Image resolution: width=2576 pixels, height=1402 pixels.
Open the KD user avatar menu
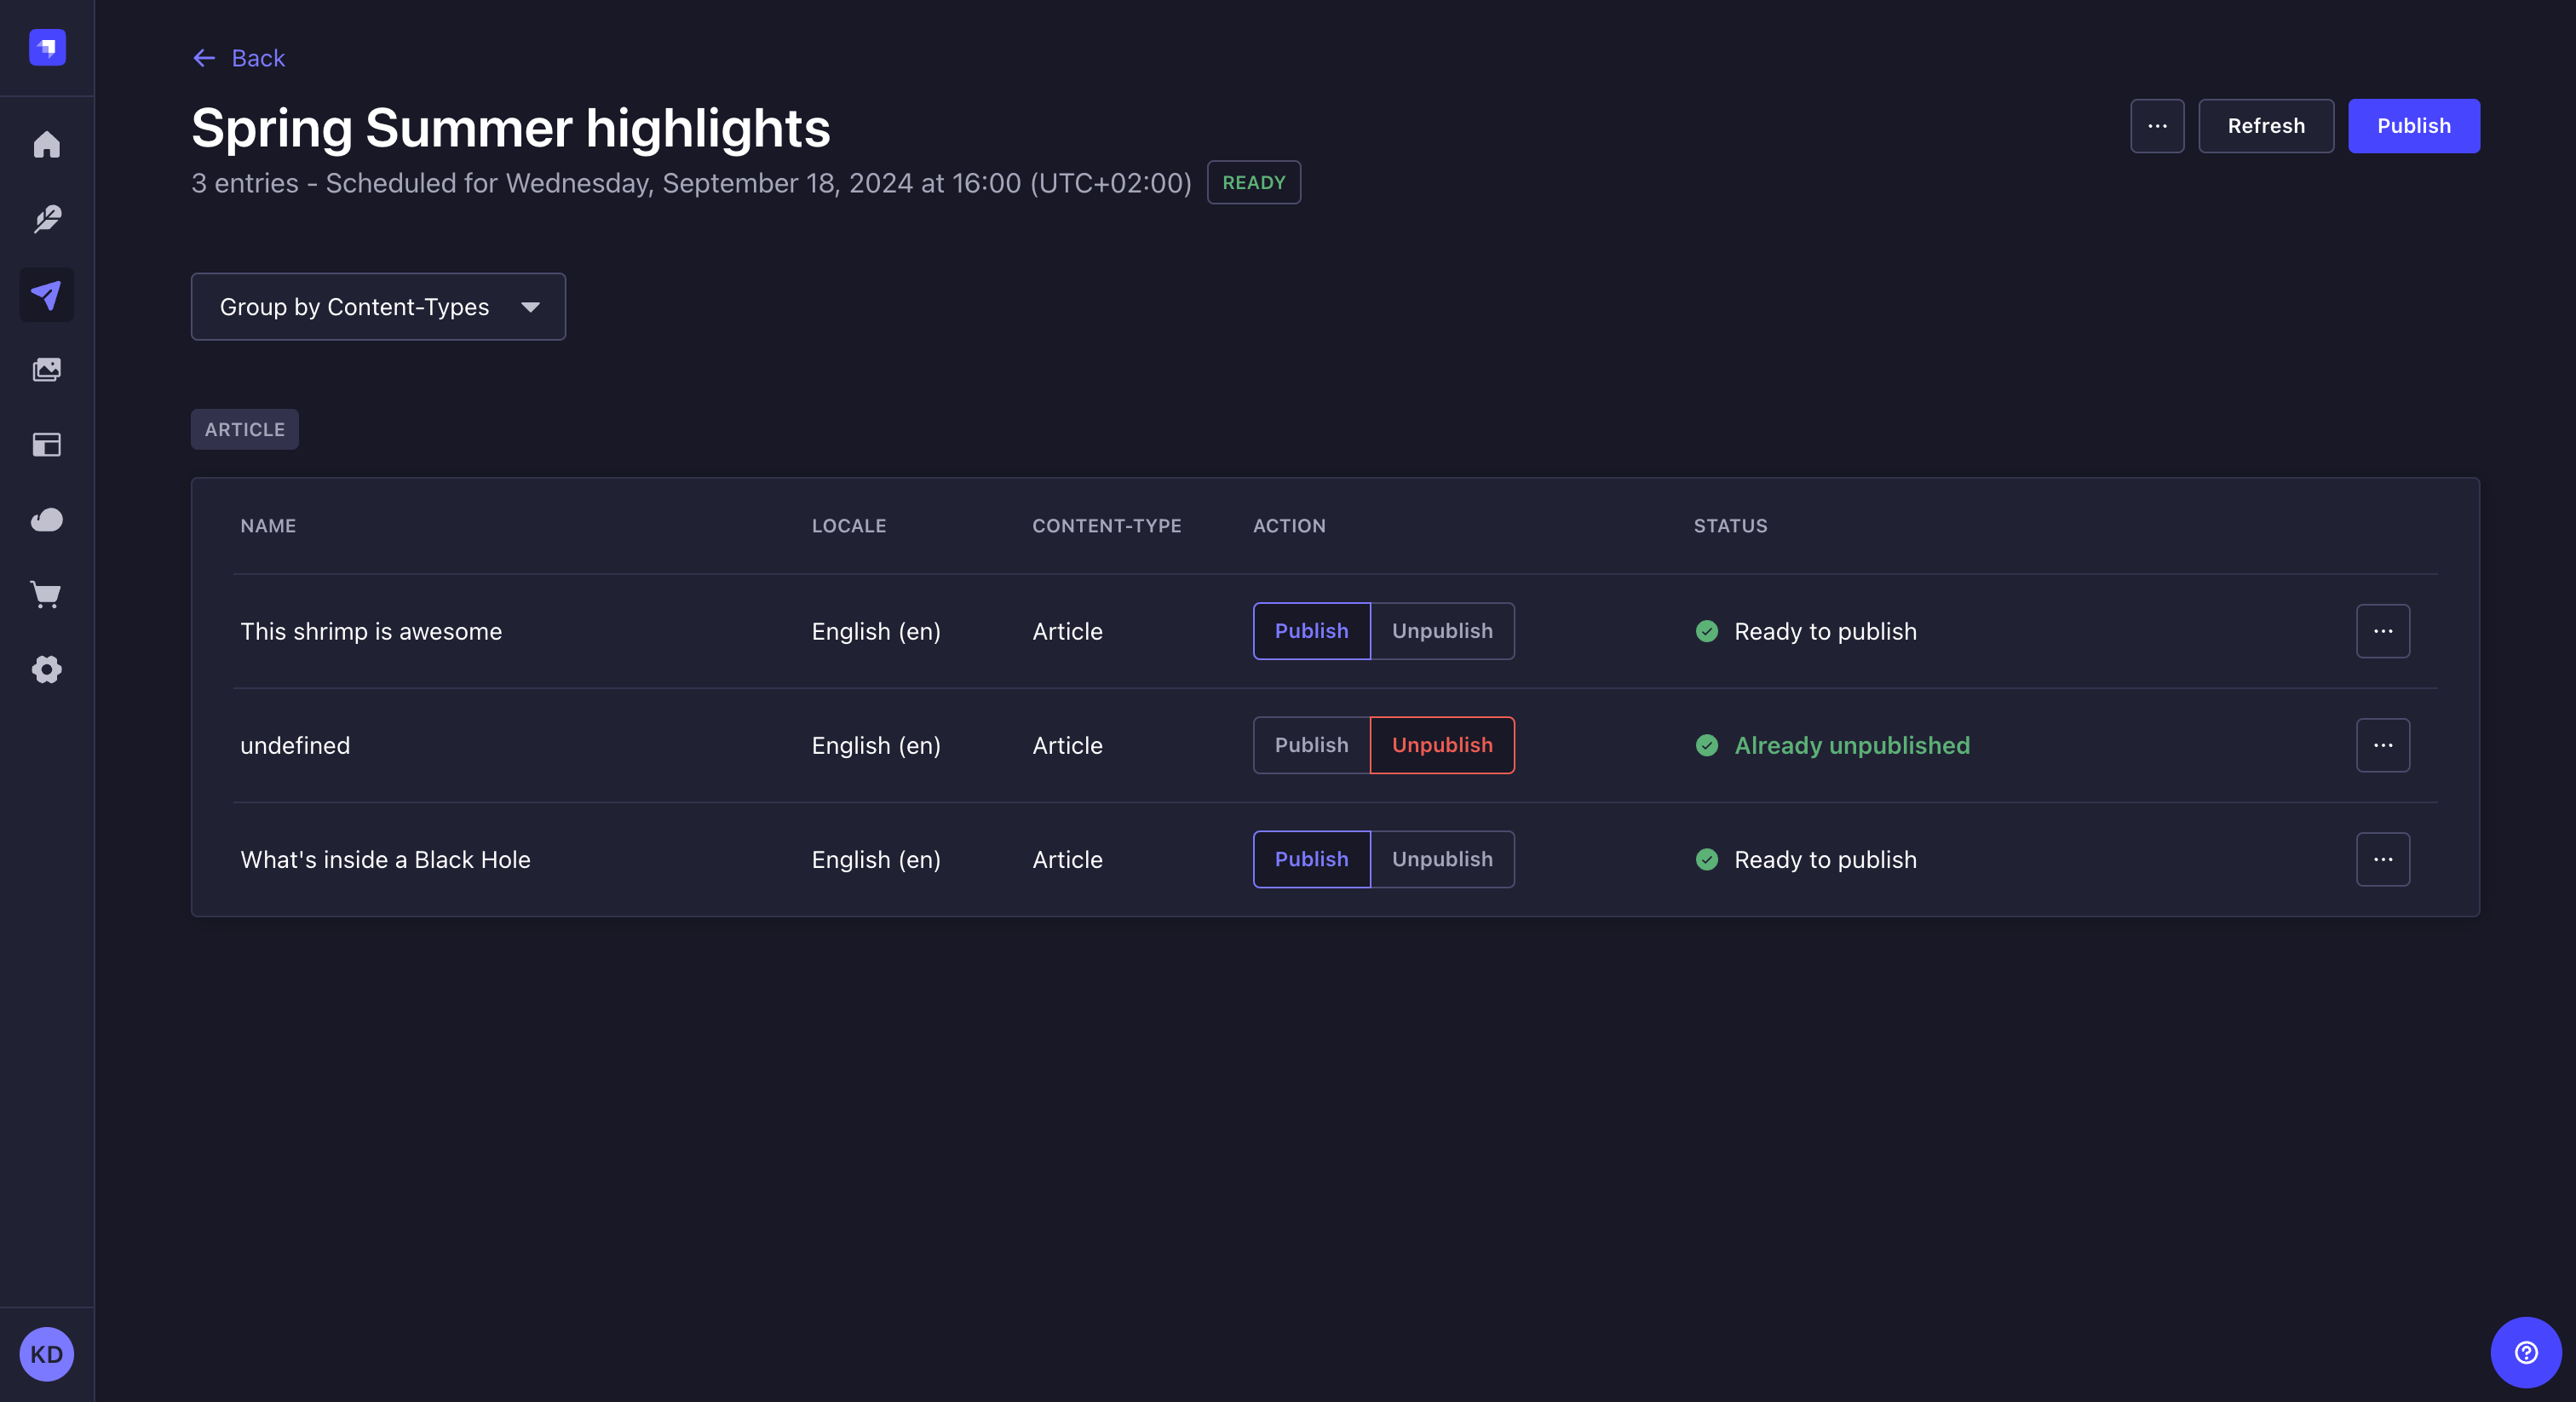pos(47,1354)
